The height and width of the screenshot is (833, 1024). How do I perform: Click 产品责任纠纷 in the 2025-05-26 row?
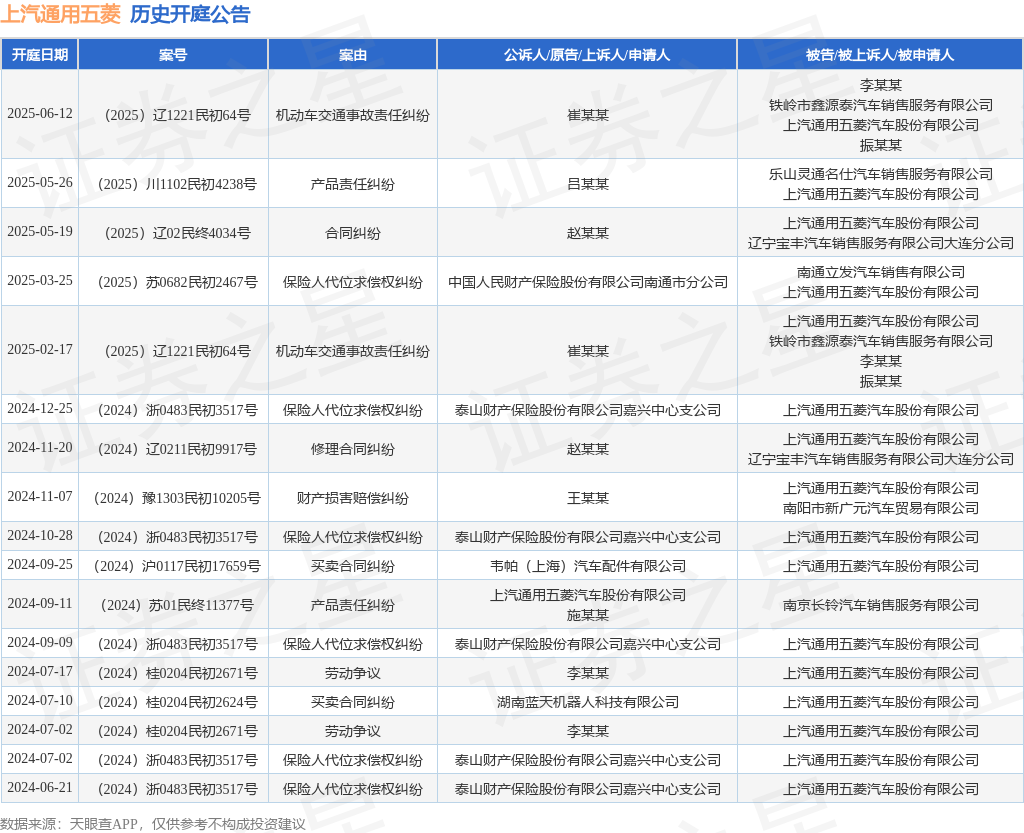(x=353, y=184)
